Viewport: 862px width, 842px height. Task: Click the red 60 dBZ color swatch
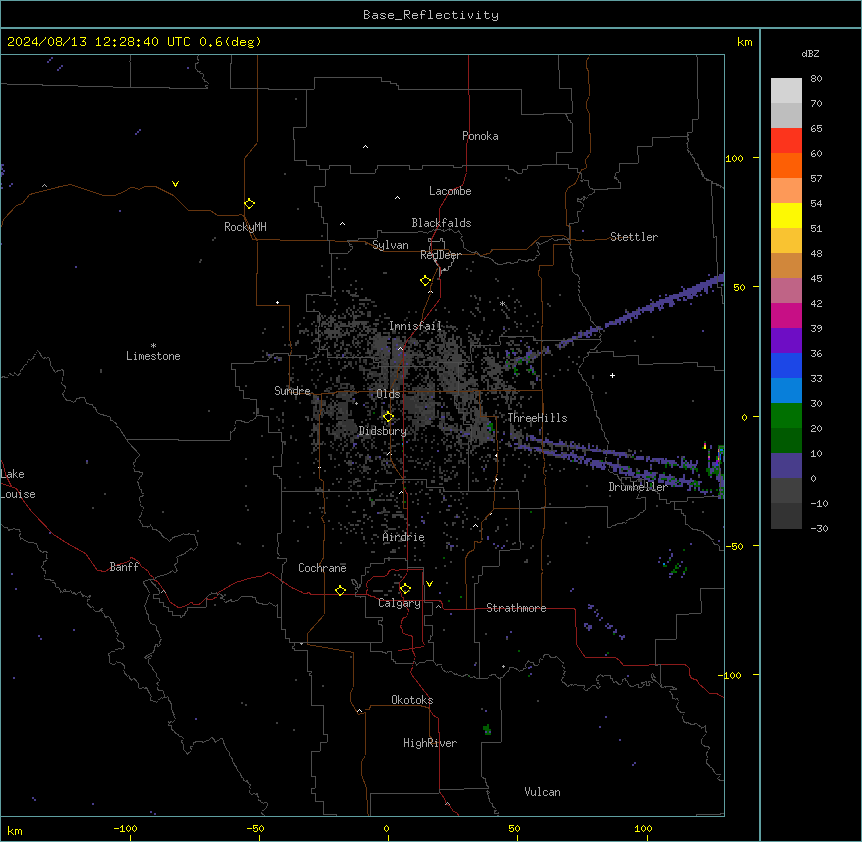click(x=786, y=141)
